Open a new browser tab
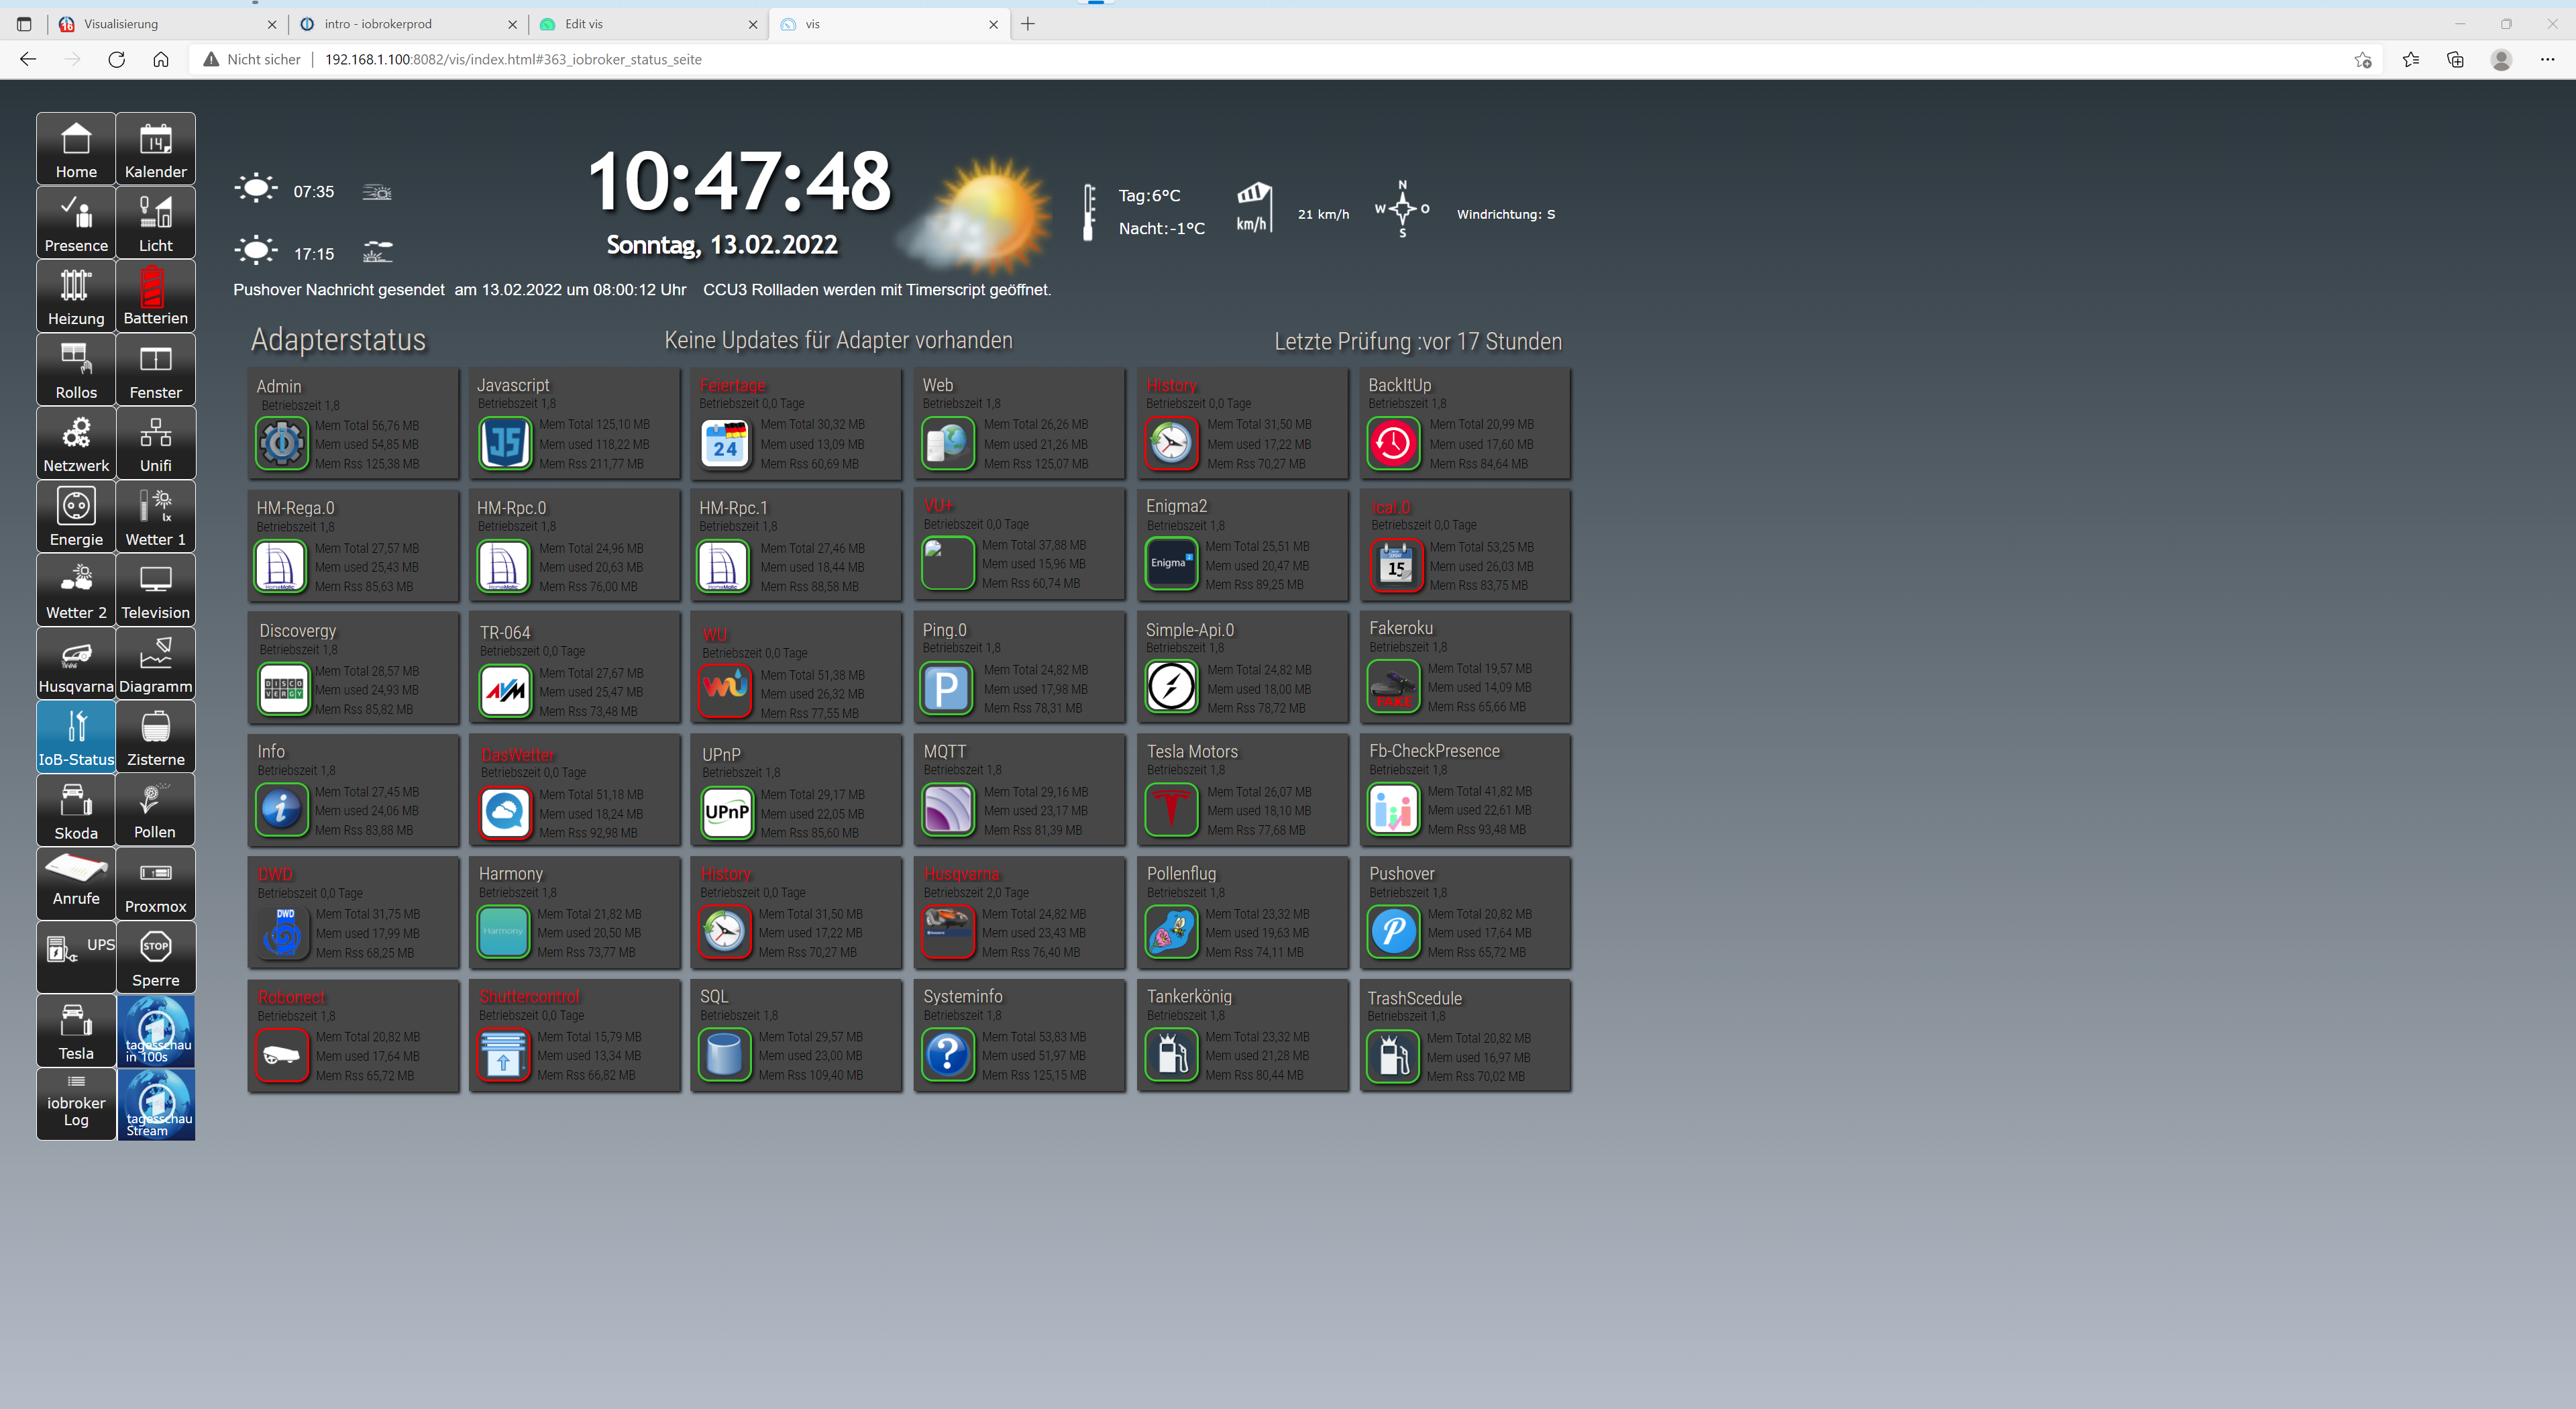This screenshot has width=2576, height=1409. coord(1028,24)
